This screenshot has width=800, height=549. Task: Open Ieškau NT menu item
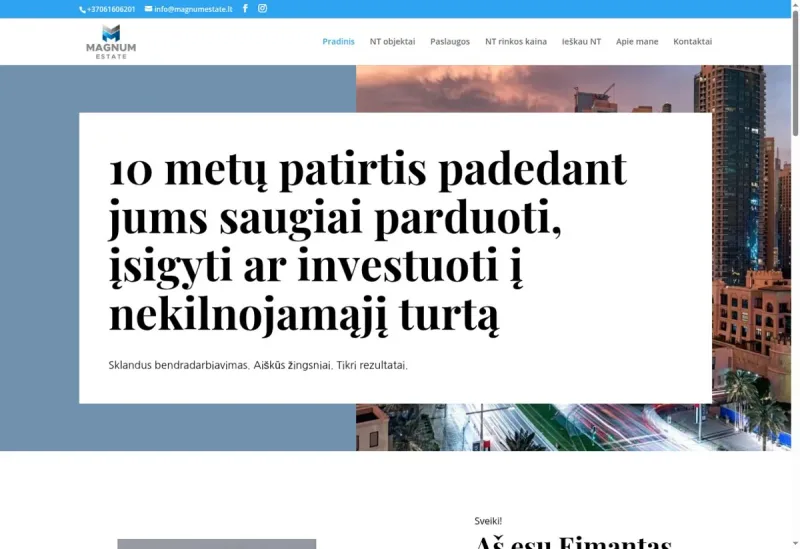coord(581,41)
